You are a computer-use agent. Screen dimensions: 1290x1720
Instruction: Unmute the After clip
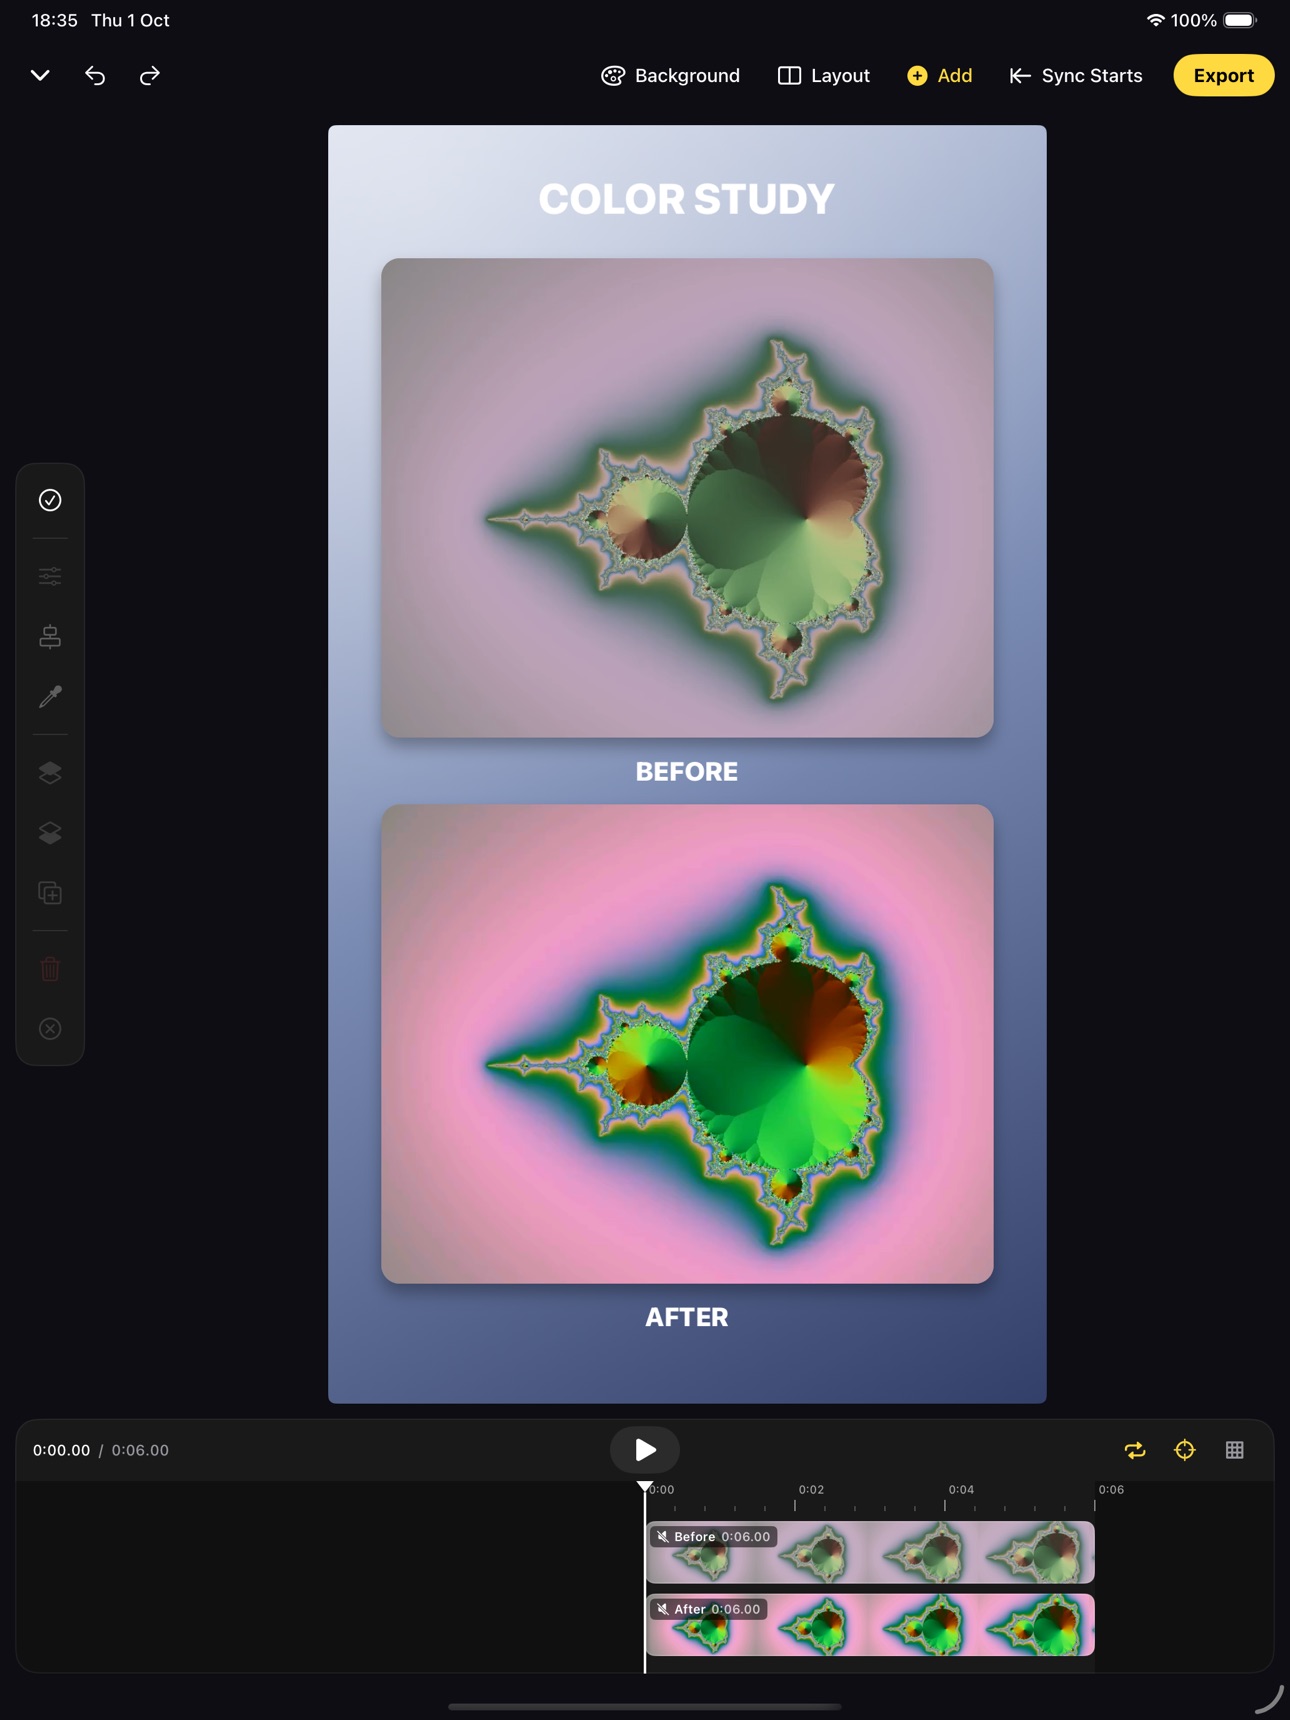[x=662, y=1609]
